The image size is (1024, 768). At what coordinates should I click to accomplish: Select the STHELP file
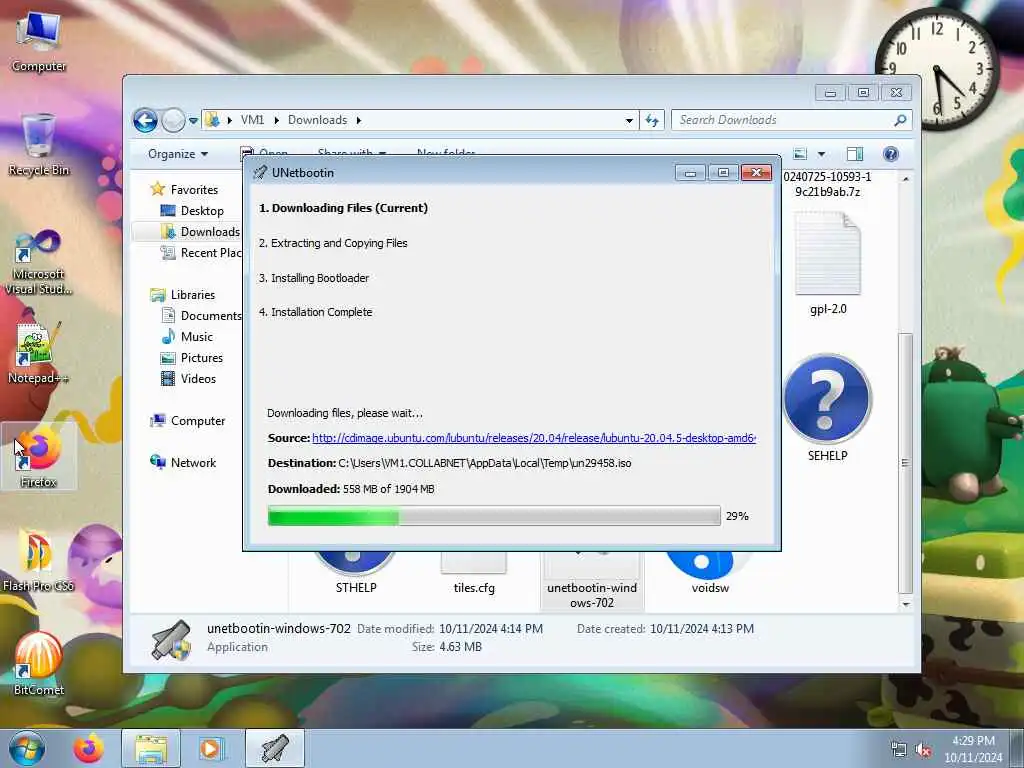click(356, 573)
